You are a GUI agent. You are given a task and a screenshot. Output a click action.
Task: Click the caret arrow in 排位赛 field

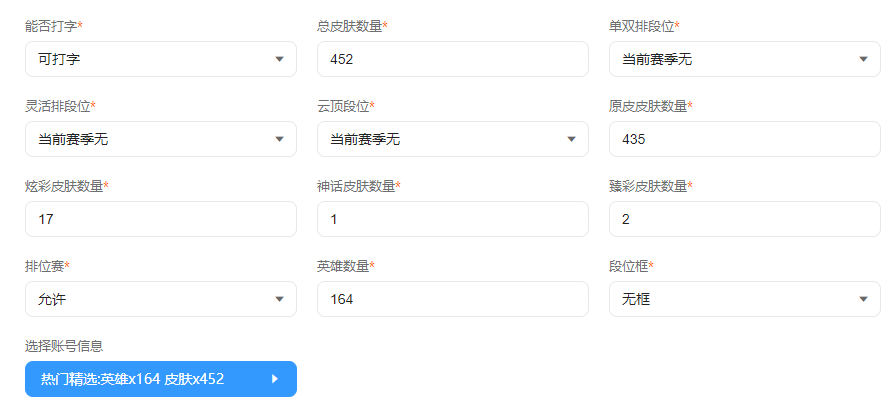279,299
